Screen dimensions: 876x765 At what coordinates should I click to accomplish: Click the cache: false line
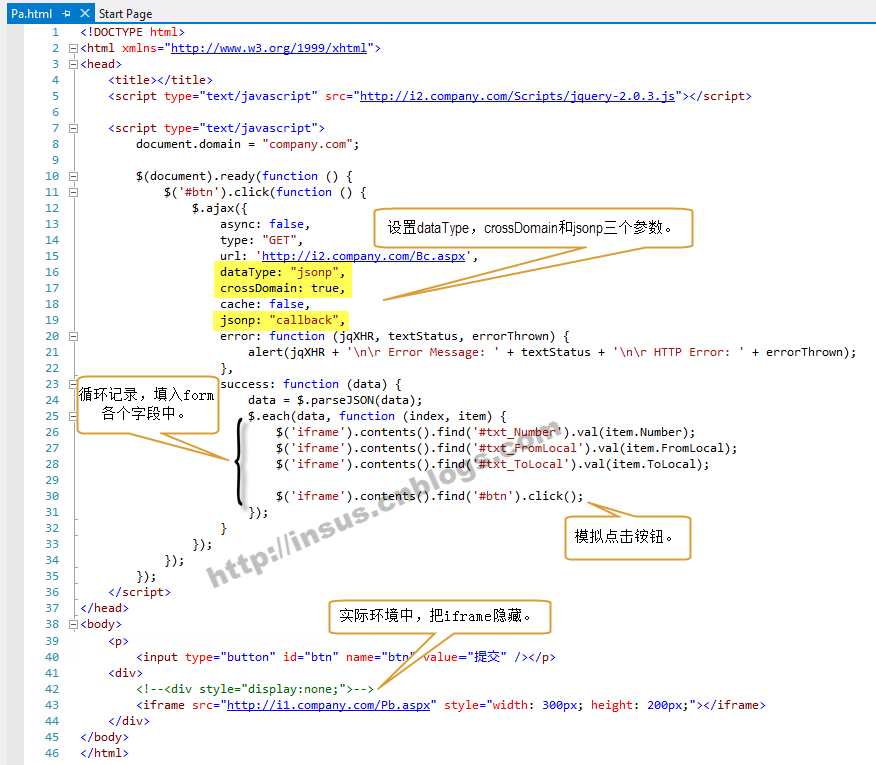[x=265, y=304]
